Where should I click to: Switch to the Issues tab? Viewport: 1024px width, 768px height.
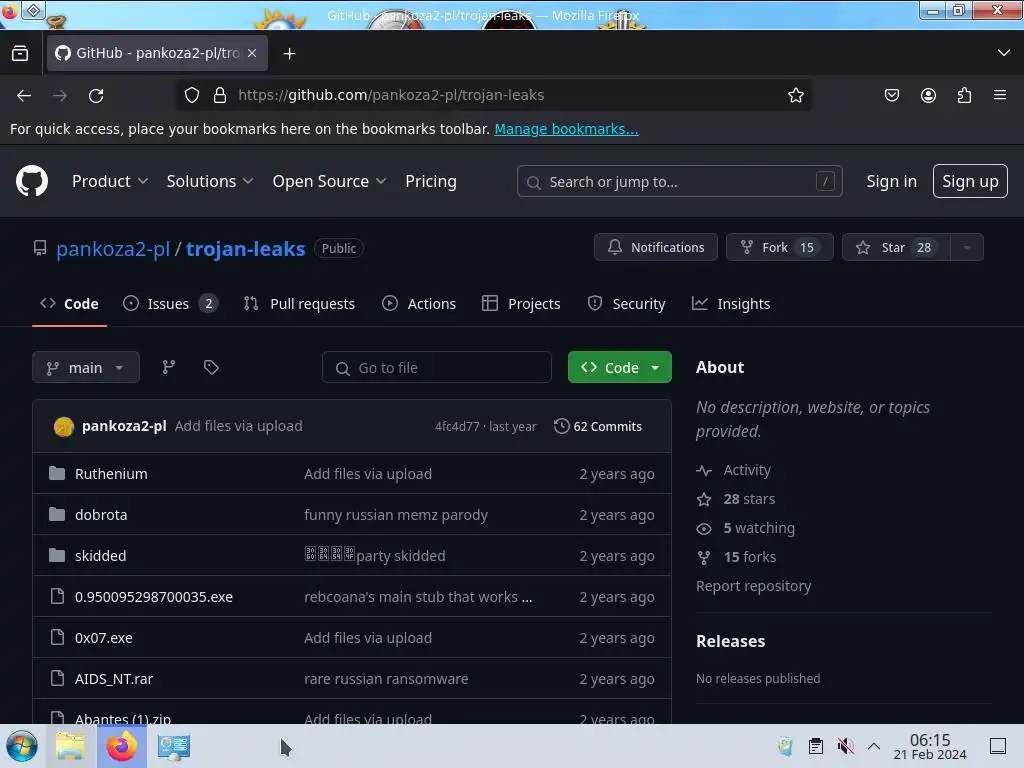[x=170, y=304]
